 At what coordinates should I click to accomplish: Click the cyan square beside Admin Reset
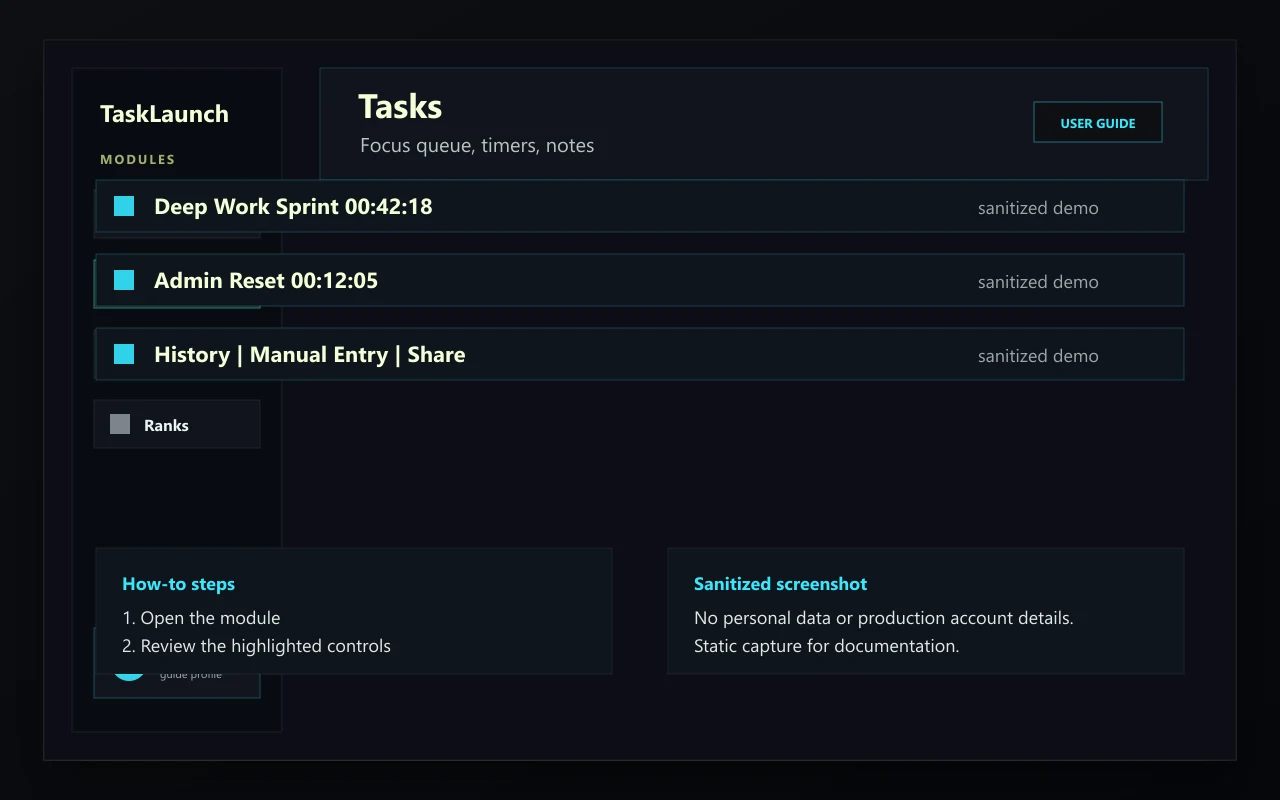click(x=124, y=280)
